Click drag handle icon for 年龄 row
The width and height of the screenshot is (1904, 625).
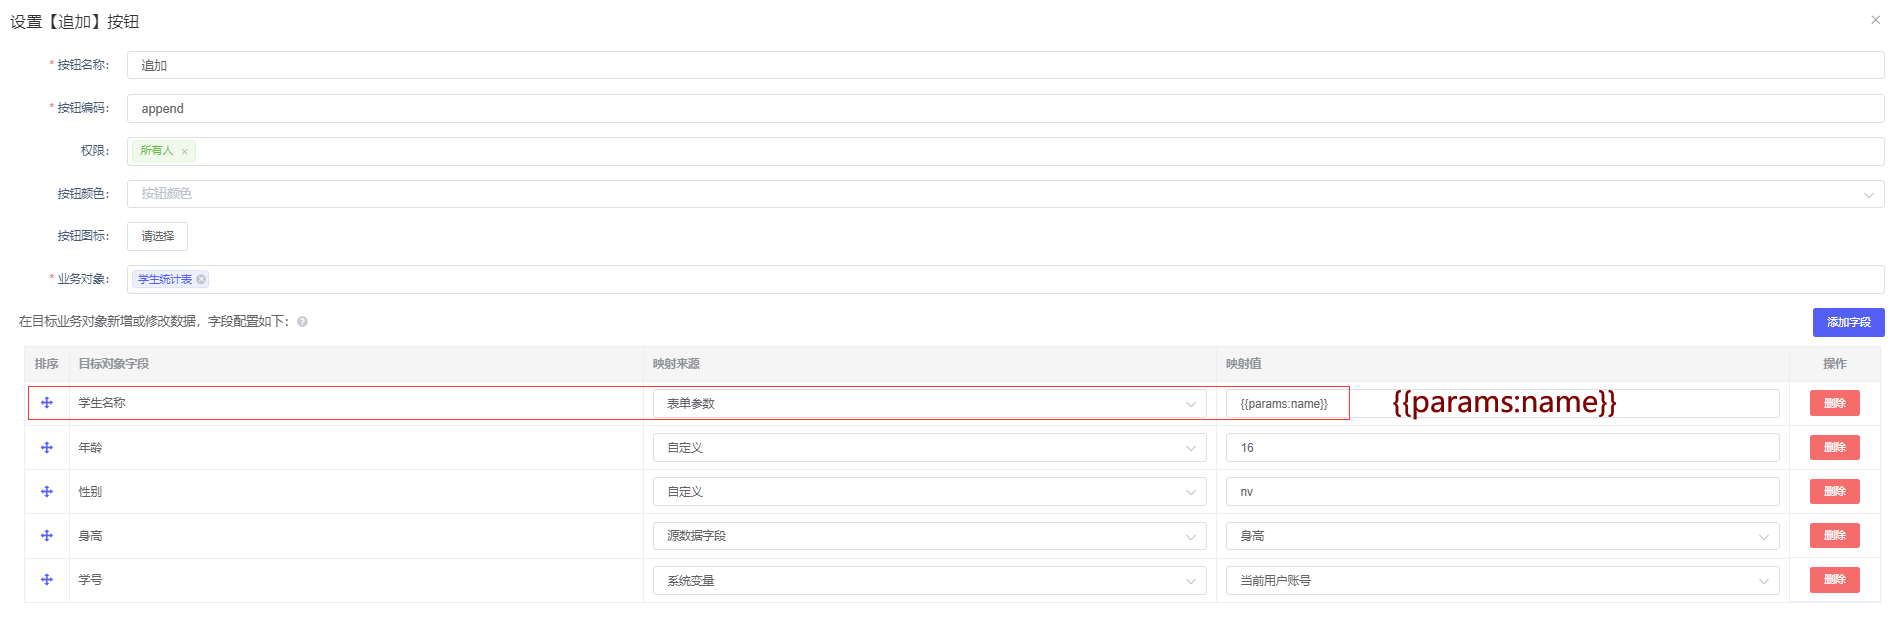coord(47,448)
